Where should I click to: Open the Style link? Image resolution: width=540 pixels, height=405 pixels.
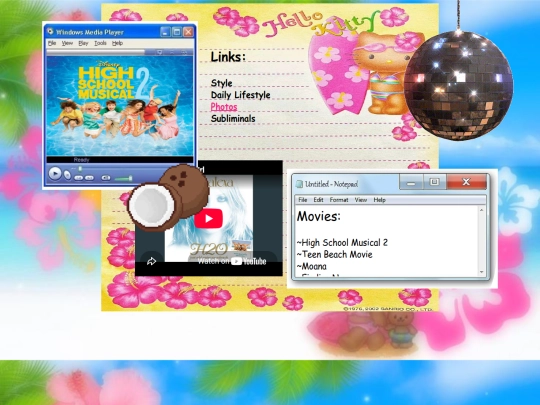(x=221, y=83)
